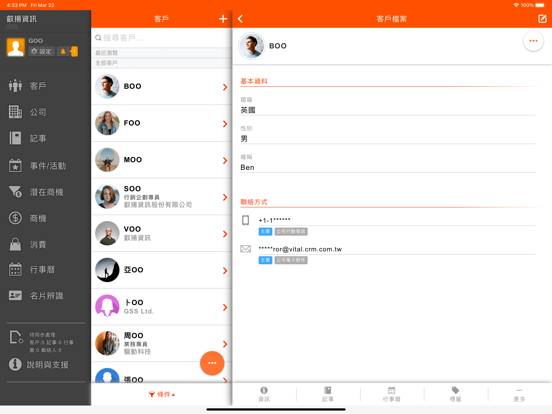
Task: Click the VOO avatar in customer list
Action: point(107,233)
